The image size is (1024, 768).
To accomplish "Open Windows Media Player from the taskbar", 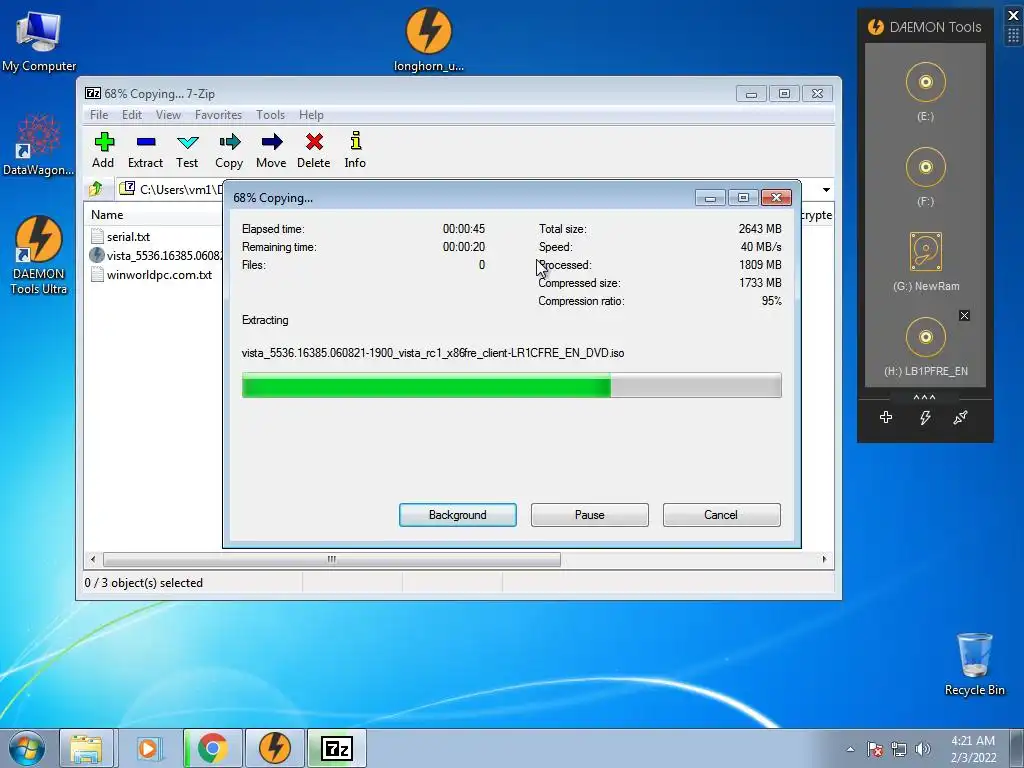I will 149,748.
